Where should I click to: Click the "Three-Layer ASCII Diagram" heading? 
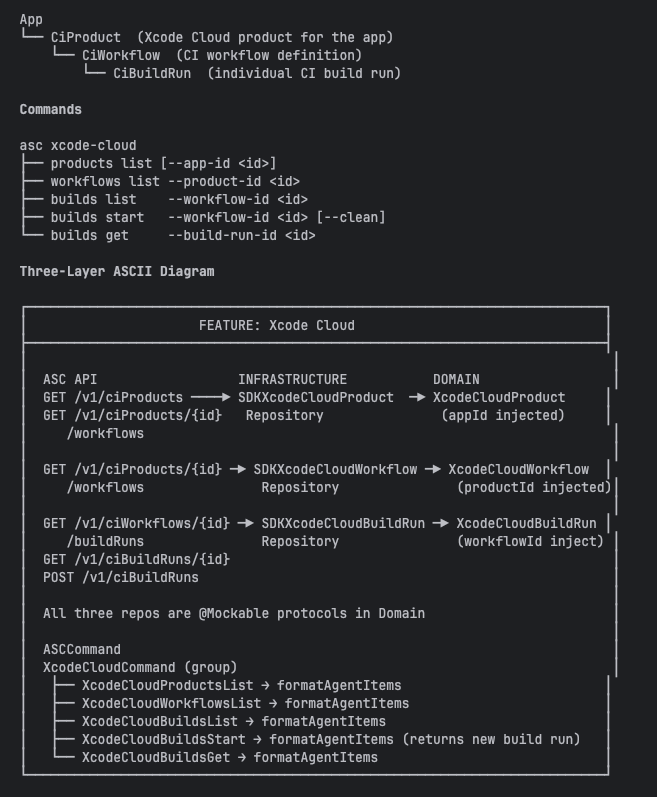click(x=116, y=271)
